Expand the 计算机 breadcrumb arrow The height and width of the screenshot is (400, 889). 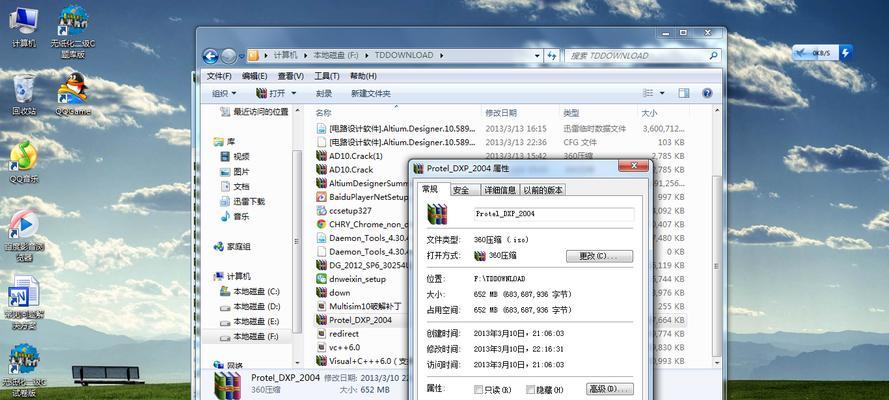click(x=304, y=56)
